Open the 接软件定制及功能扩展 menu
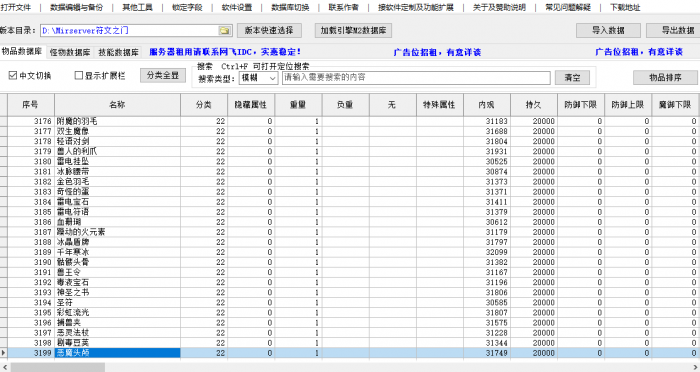Screen dimensions: 700x372 pos(416,7)
